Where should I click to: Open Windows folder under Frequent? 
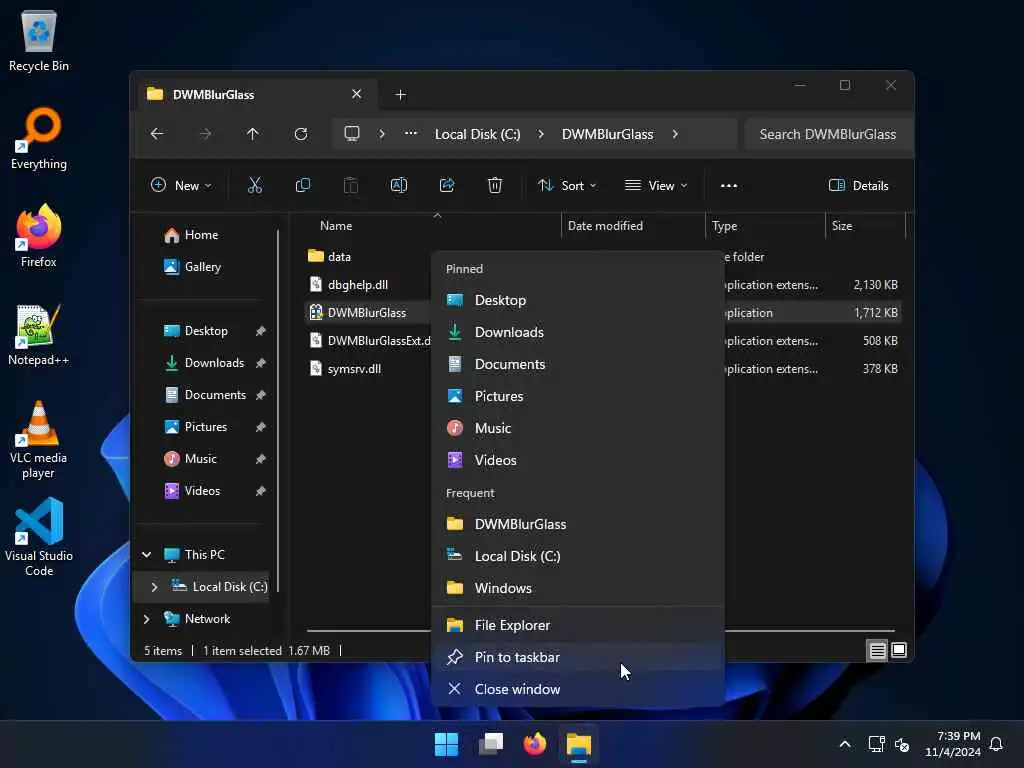[578, 588]
